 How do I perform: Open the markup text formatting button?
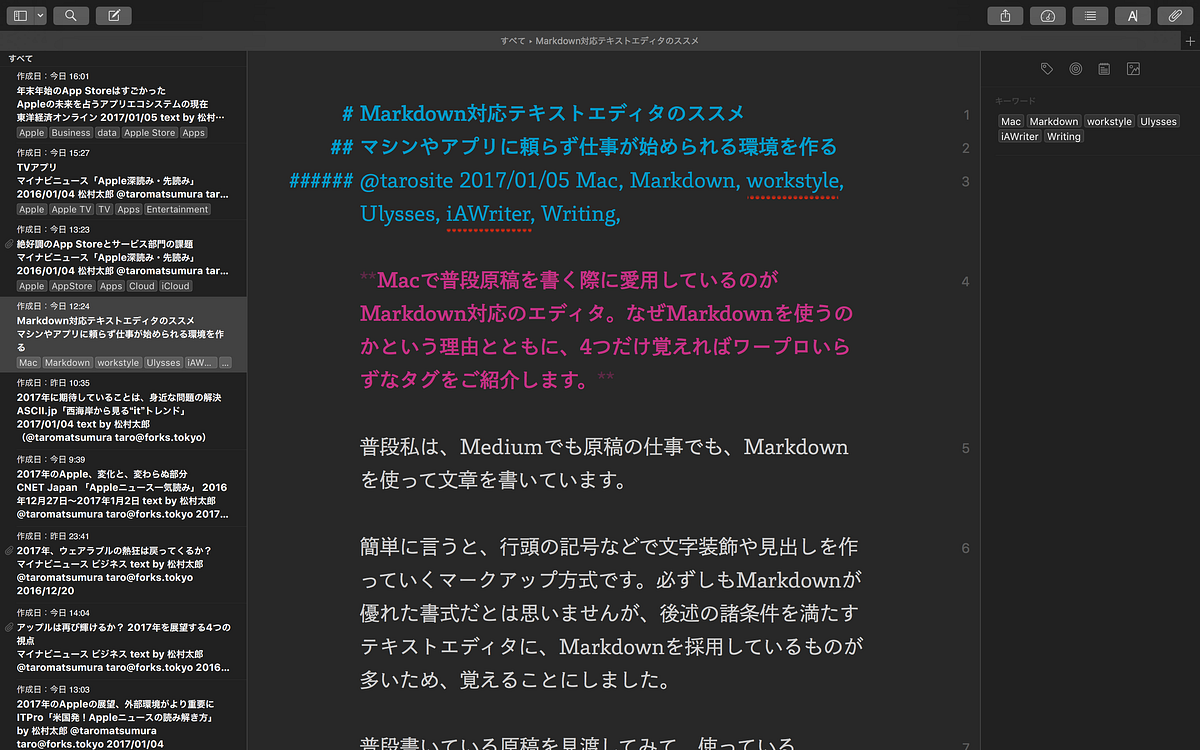[x=1133, y=16]
